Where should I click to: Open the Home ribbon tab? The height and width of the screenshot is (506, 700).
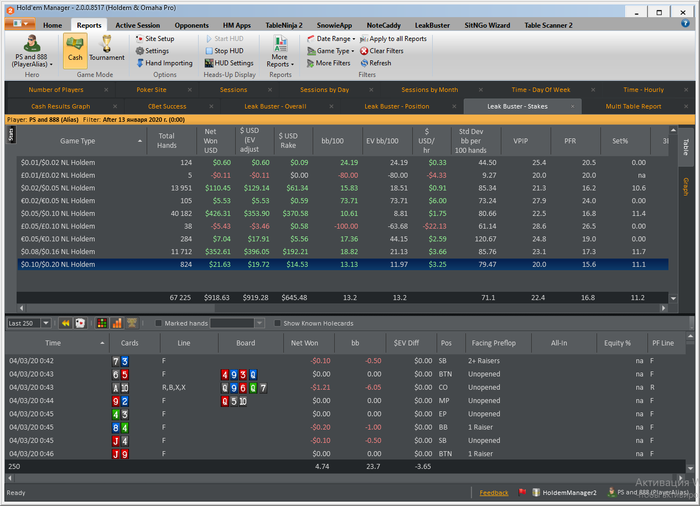click(53, 25)
